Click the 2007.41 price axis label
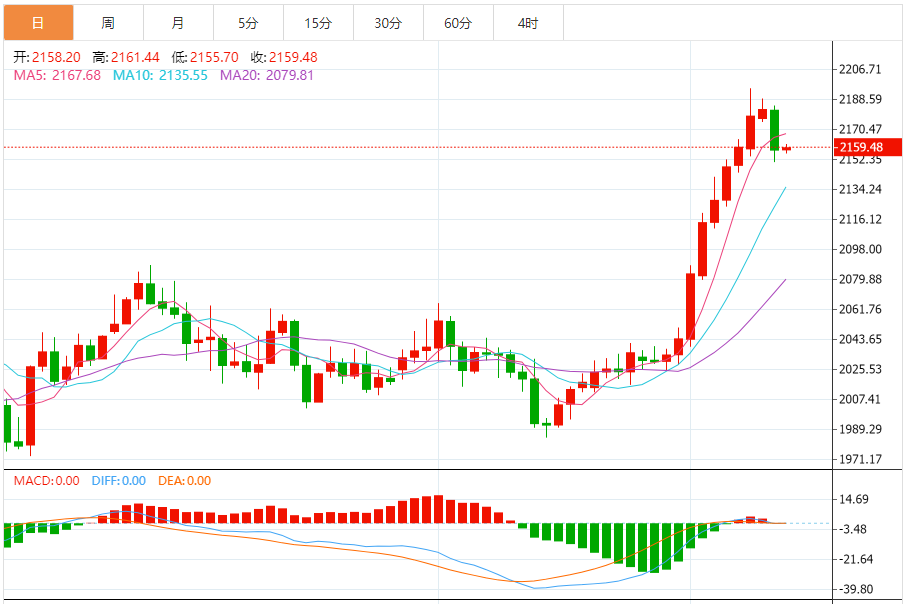Viewport: 908px width, 604px height. coord(861,399)
